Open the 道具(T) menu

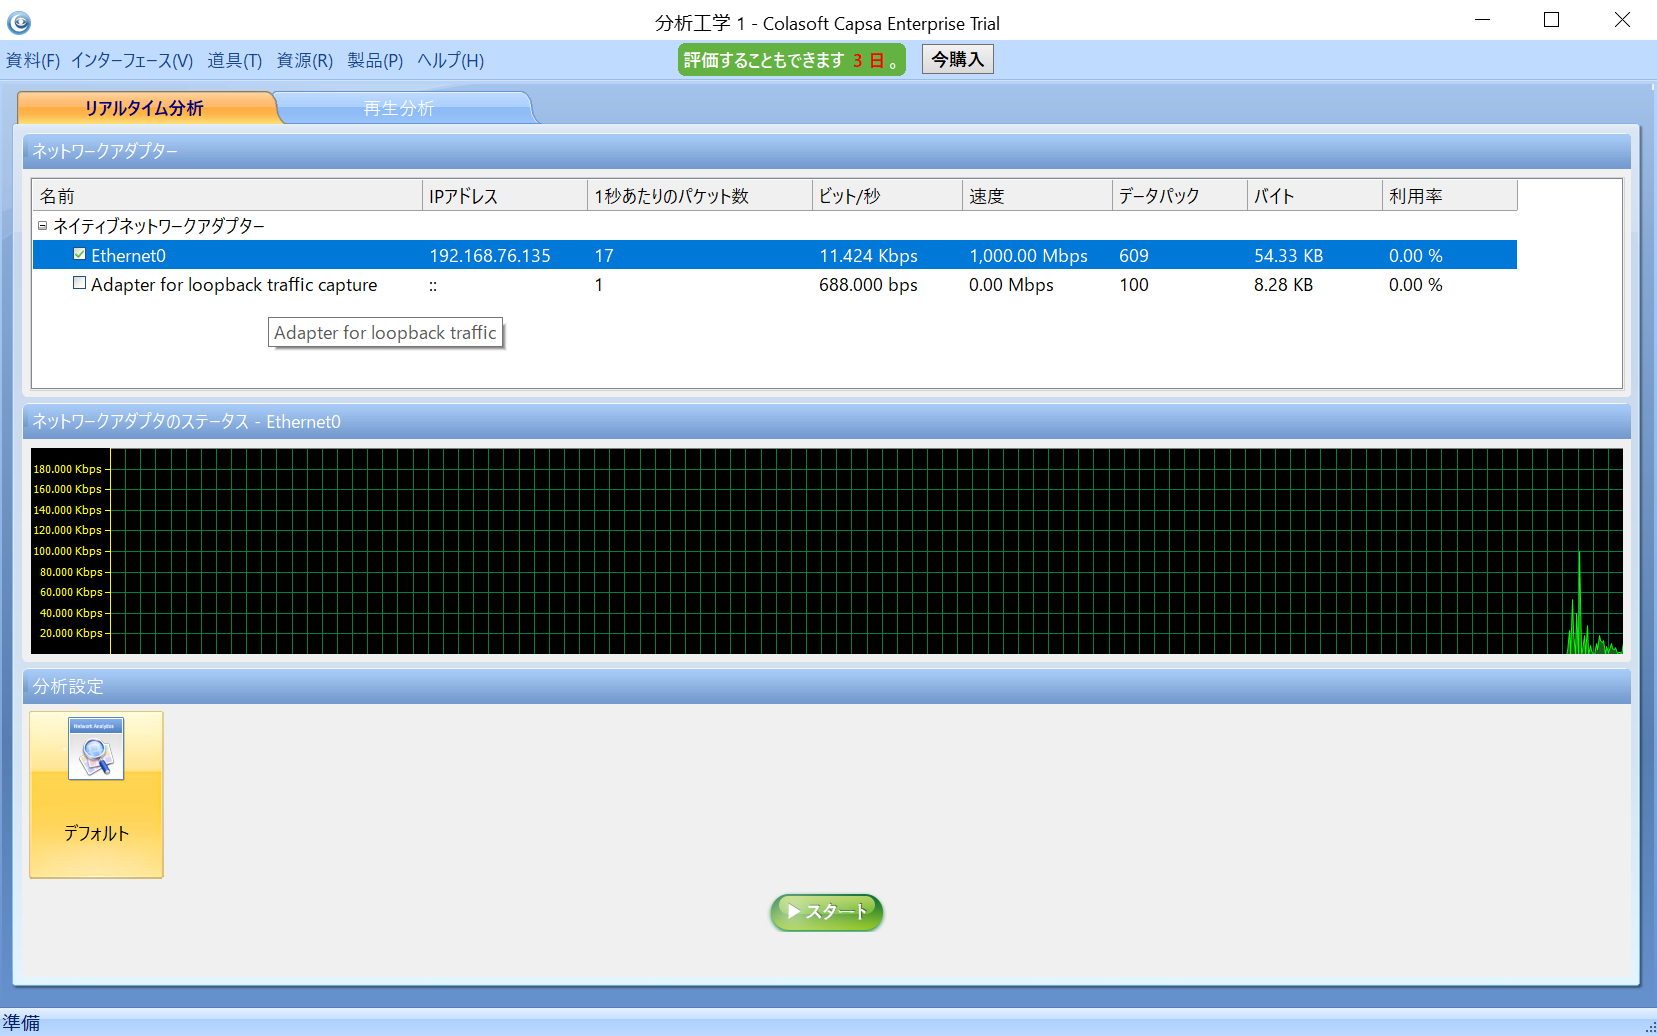pos(234,61)
